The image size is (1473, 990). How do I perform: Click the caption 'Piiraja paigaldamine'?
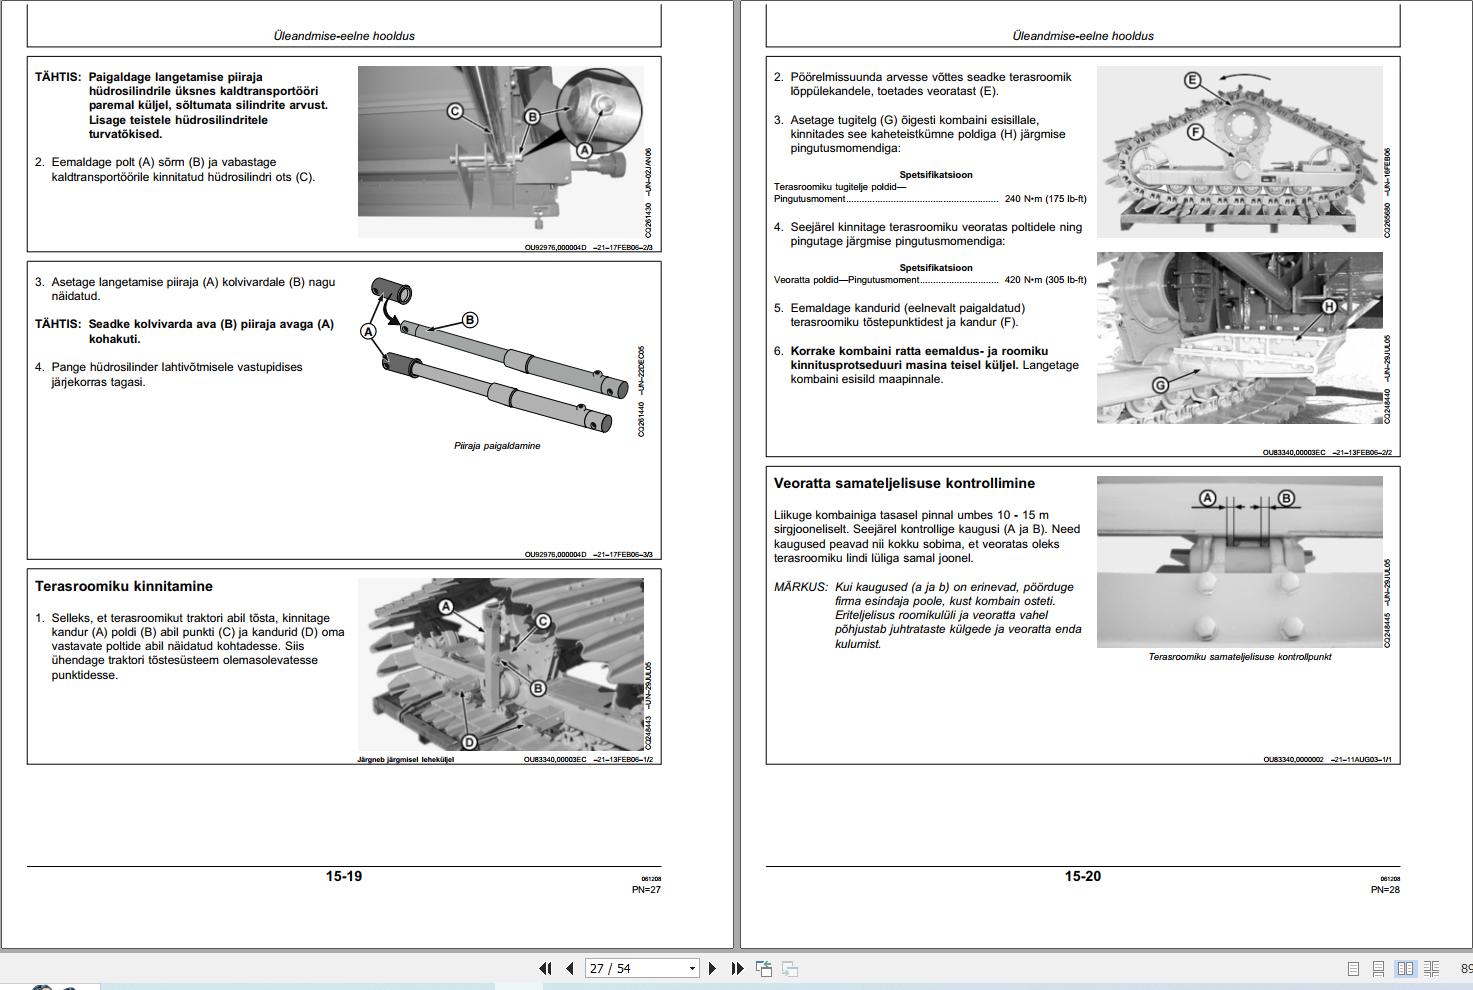click(x=497, y=446)
